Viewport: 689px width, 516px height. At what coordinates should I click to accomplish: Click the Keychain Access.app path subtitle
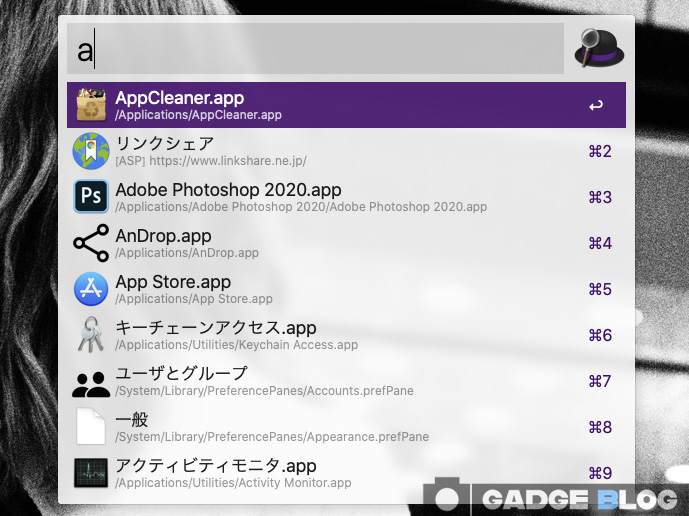click(x=236, y=345)
